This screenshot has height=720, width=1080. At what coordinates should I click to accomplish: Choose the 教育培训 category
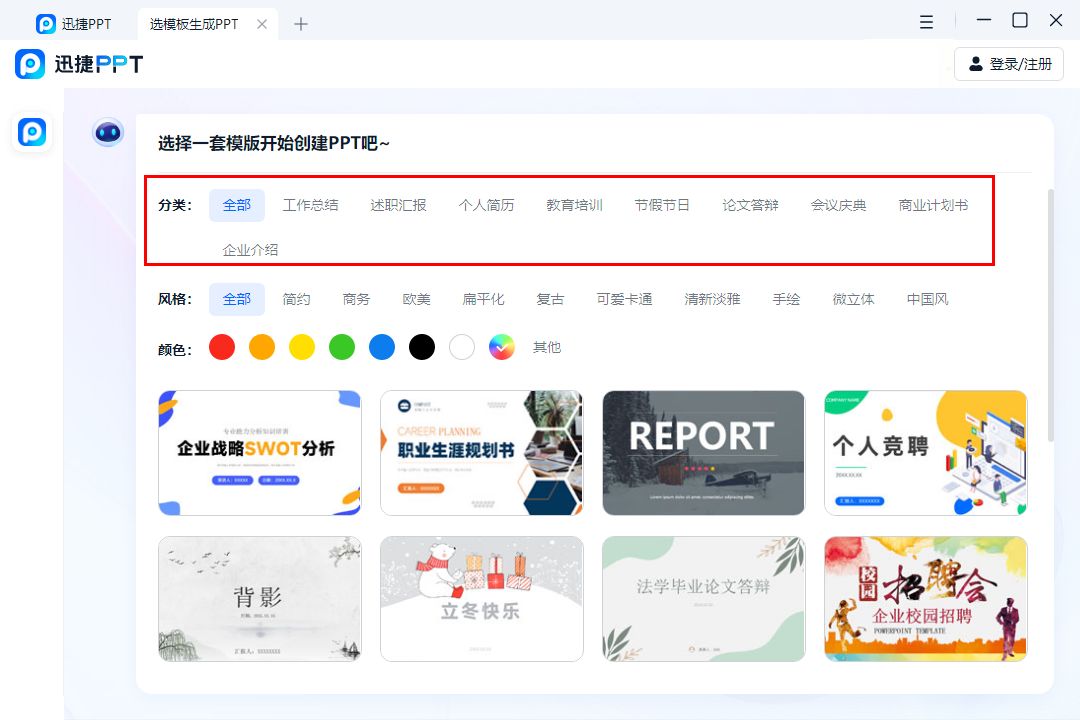(574, 205)
